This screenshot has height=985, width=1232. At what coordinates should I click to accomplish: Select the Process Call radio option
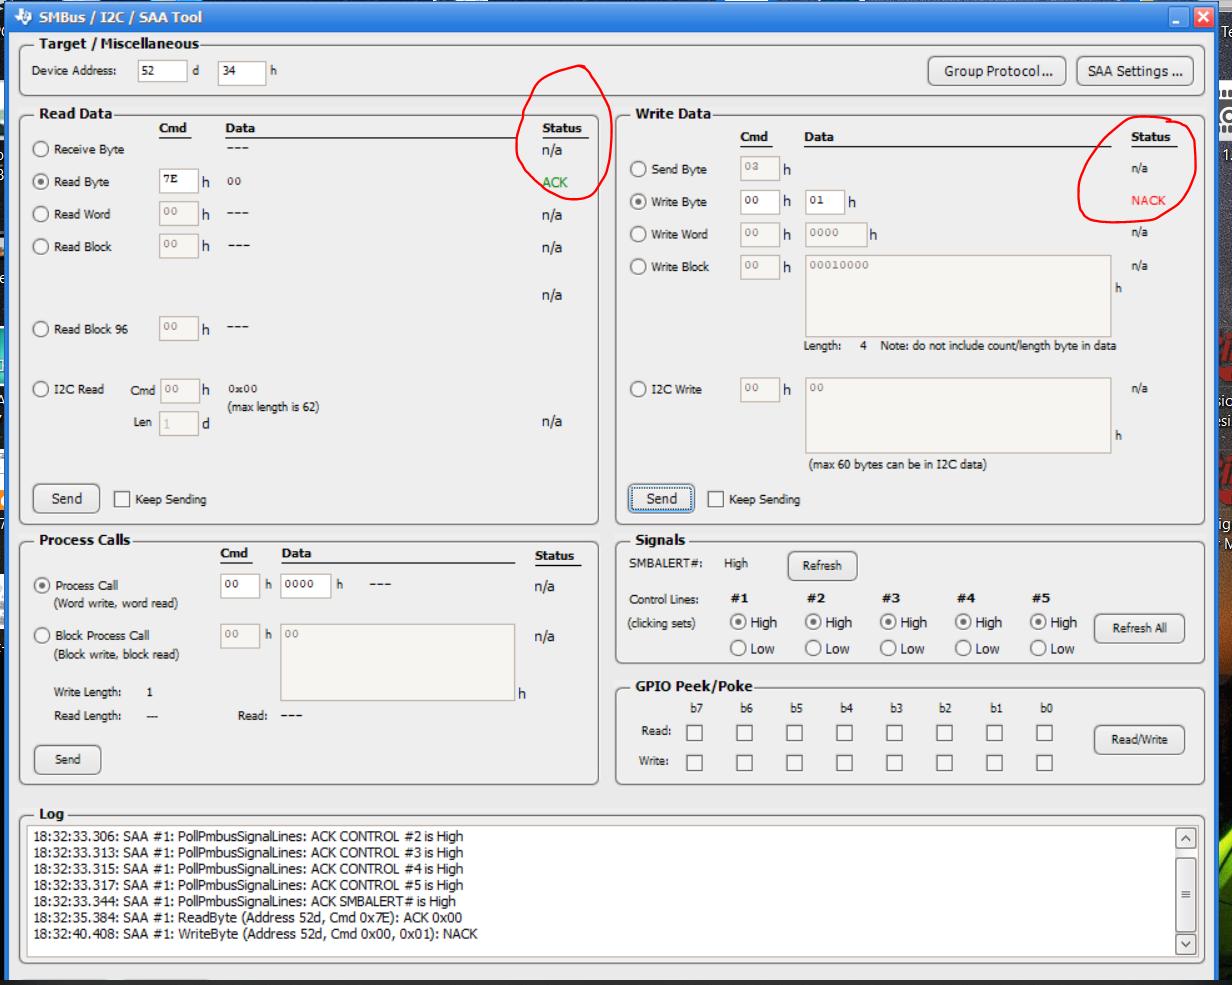click(x=42, y=585)
